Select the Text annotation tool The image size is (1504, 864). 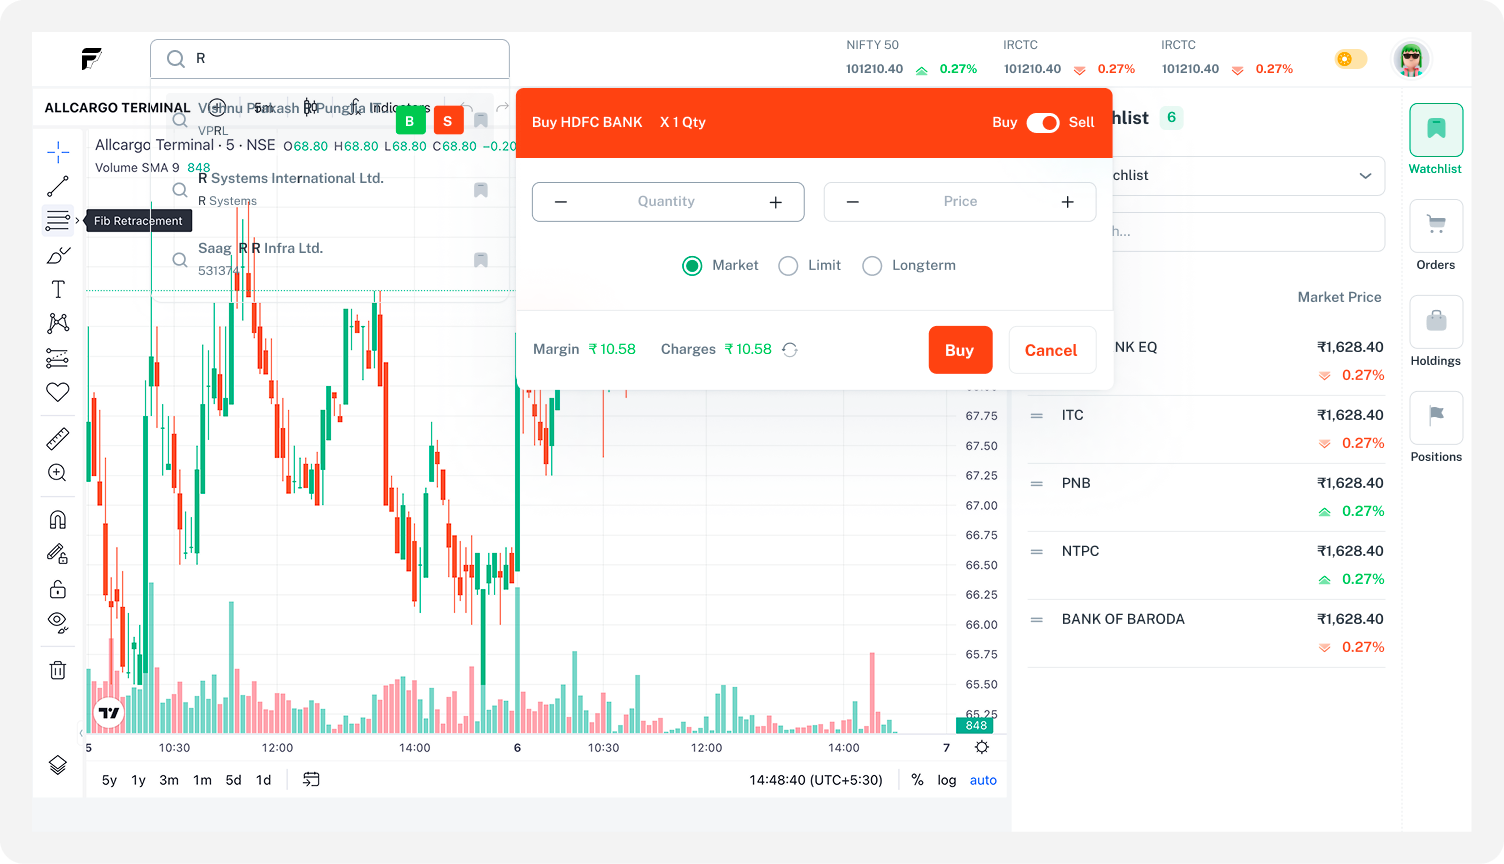(x=58, y=289)
